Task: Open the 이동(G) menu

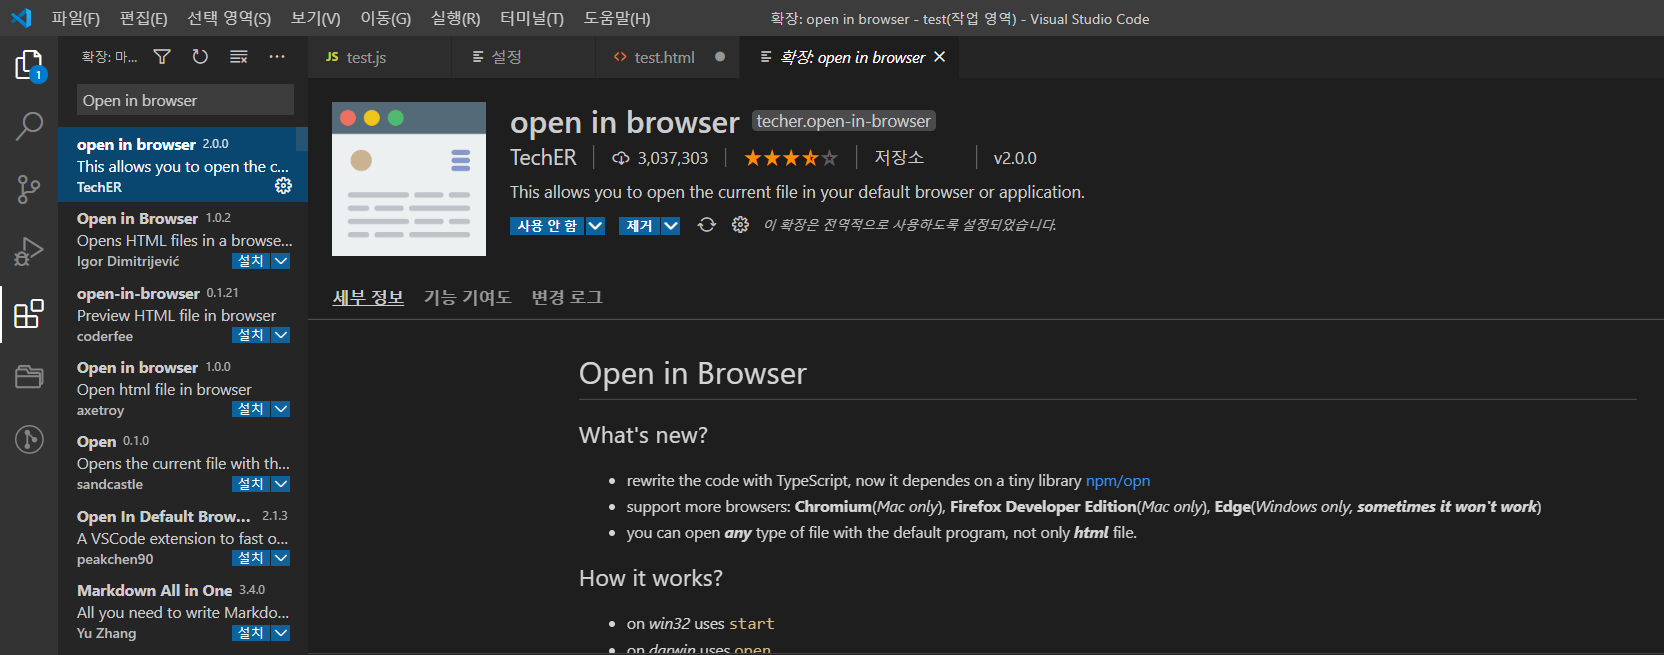Action: click(385, 18)
